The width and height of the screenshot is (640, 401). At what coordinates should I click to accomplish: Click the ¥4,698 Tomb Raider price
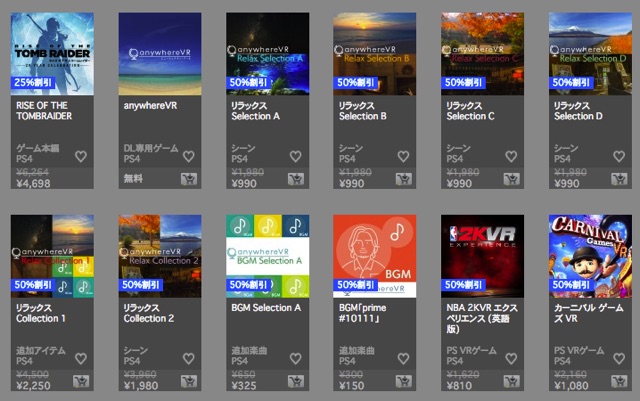[33, 183]
